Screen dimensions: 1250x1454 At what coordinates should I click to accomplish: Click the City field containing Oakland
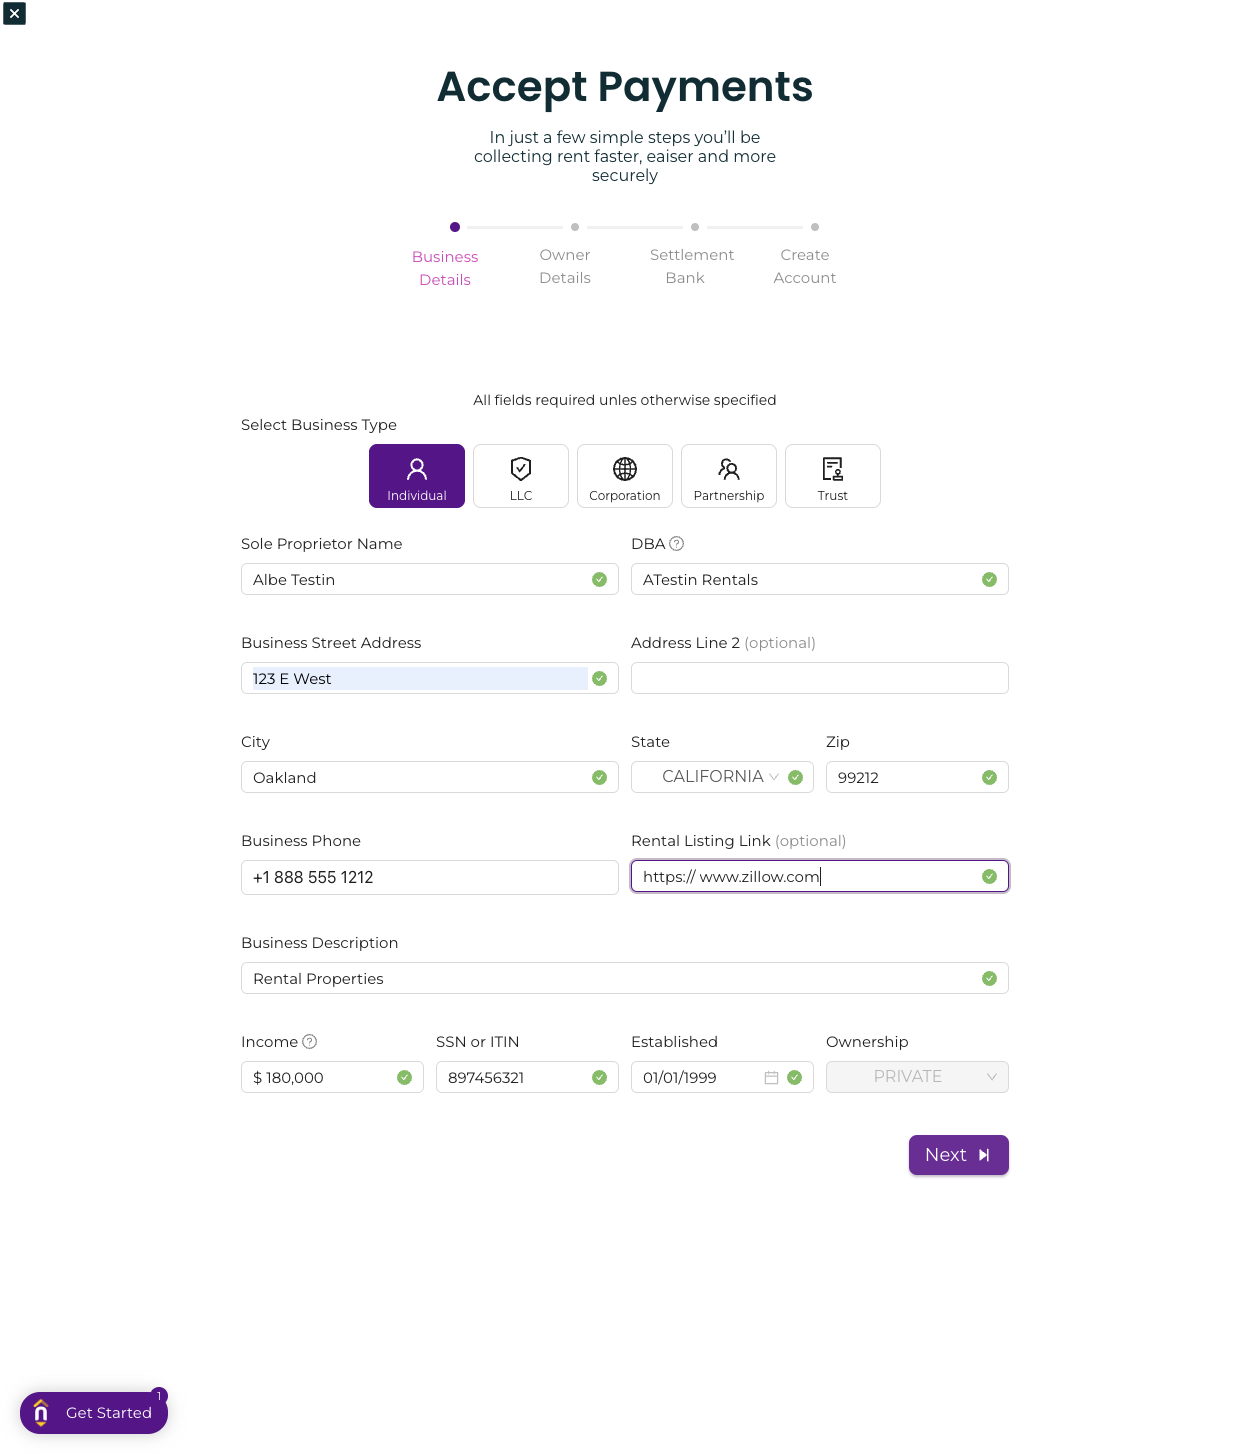tap(430, 777)
